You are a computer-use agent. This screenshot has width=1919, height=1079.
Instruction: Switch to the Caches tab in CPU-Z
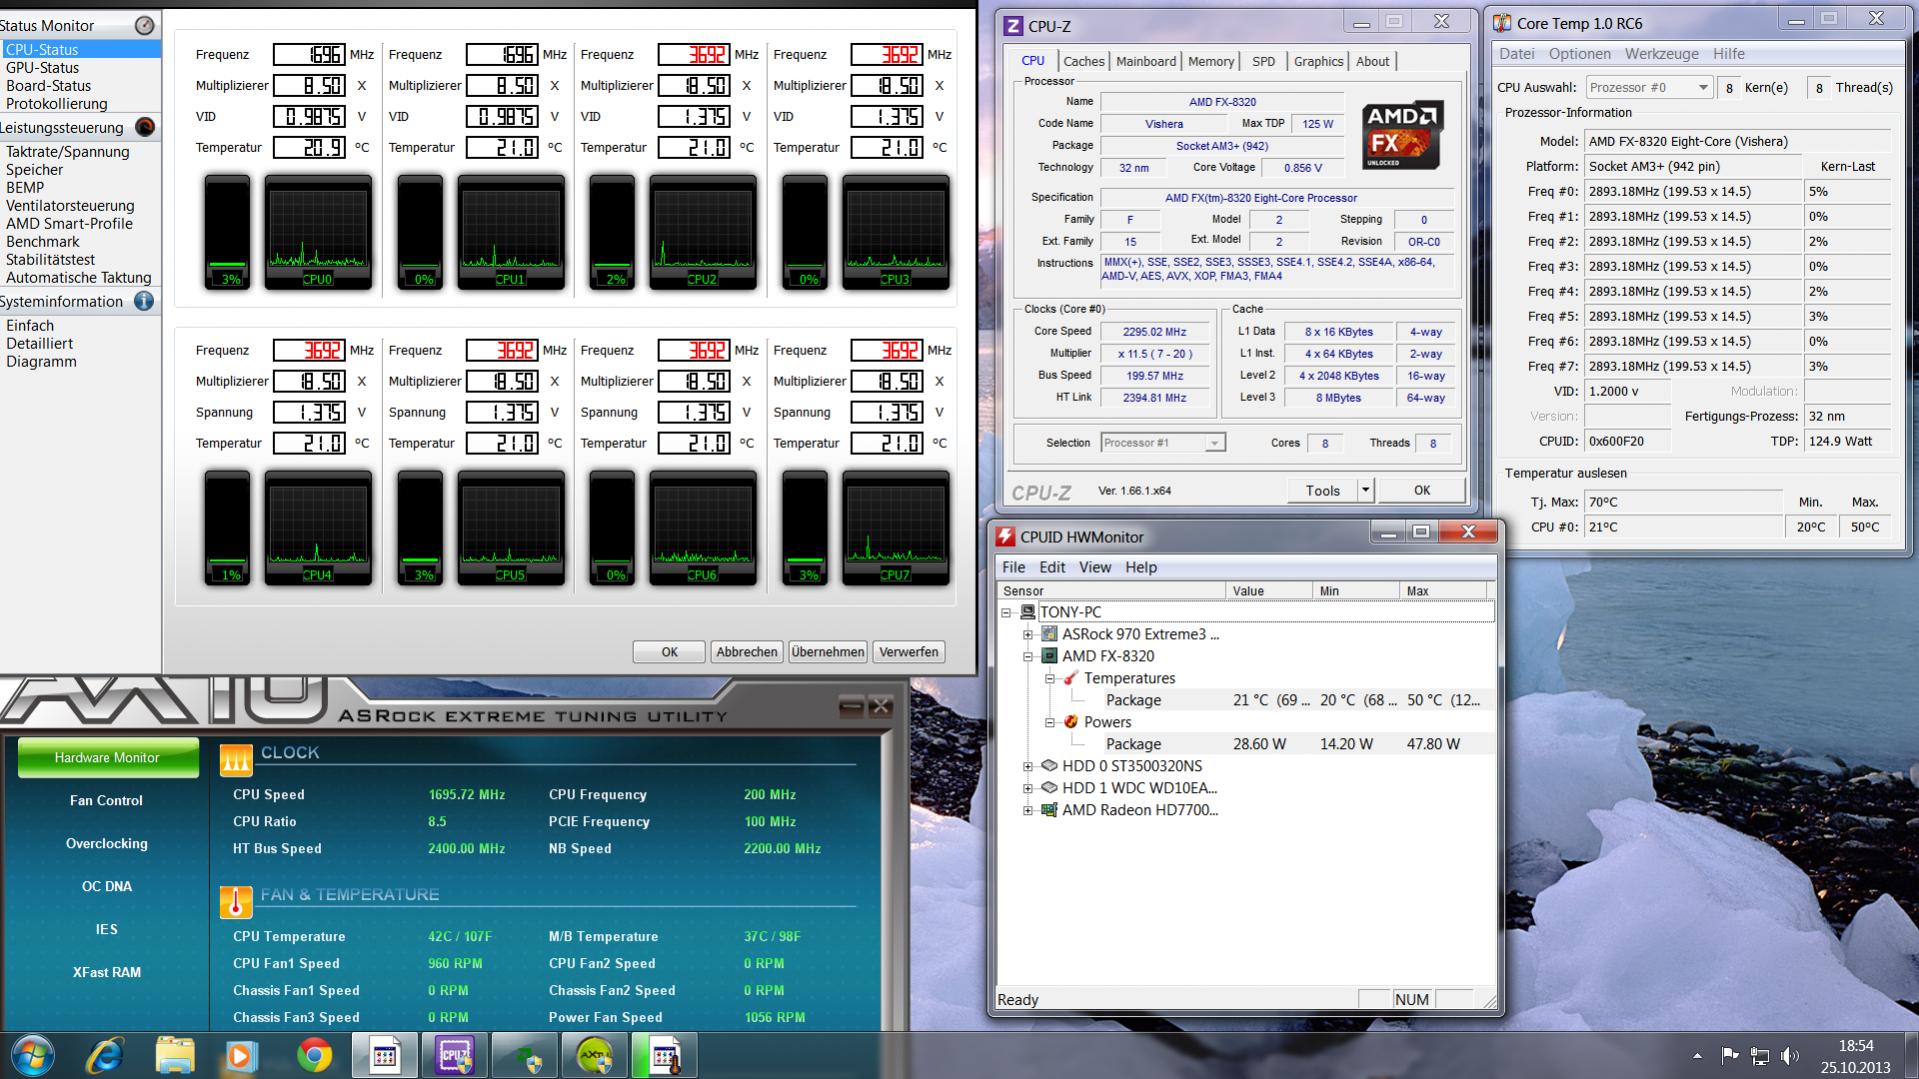coord(1084,61)
